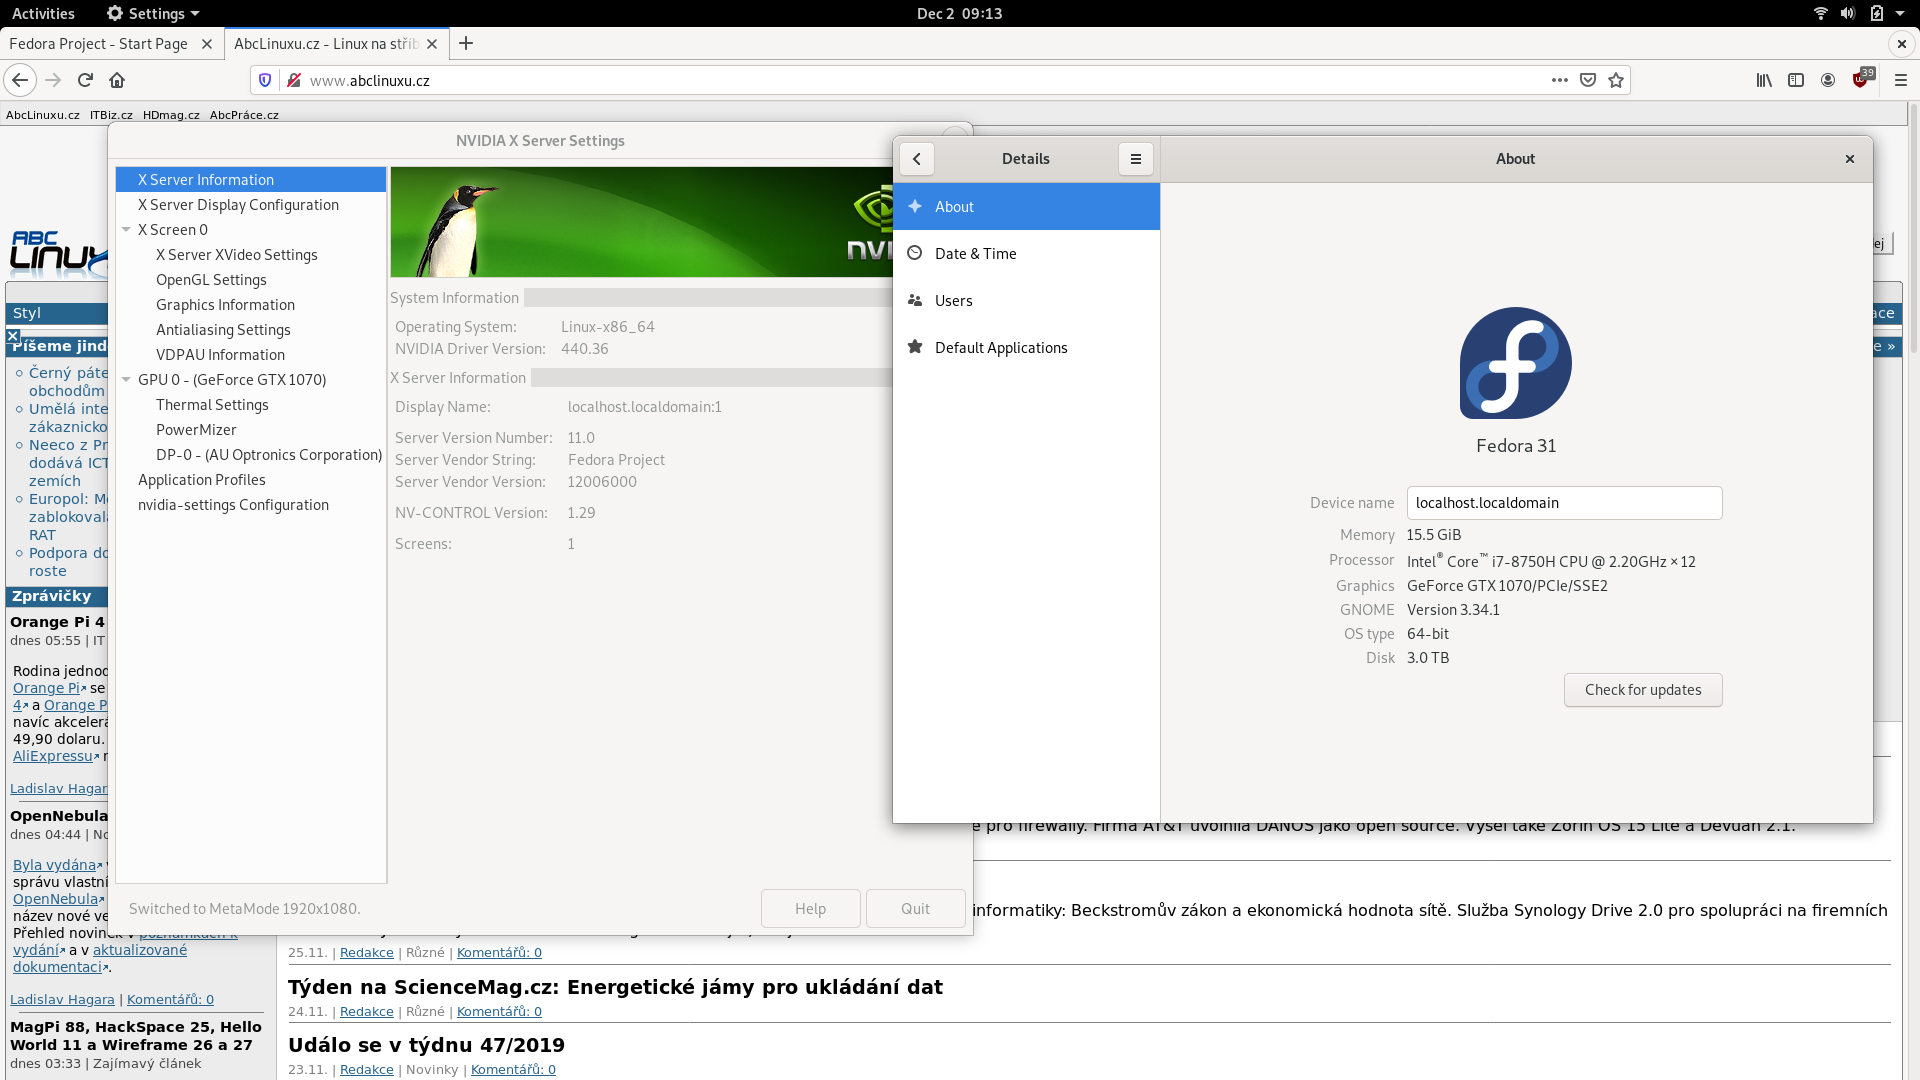Open uBlock extension with 39 badge
Screen dimensions: 1920x1080
coord(1861,79)
